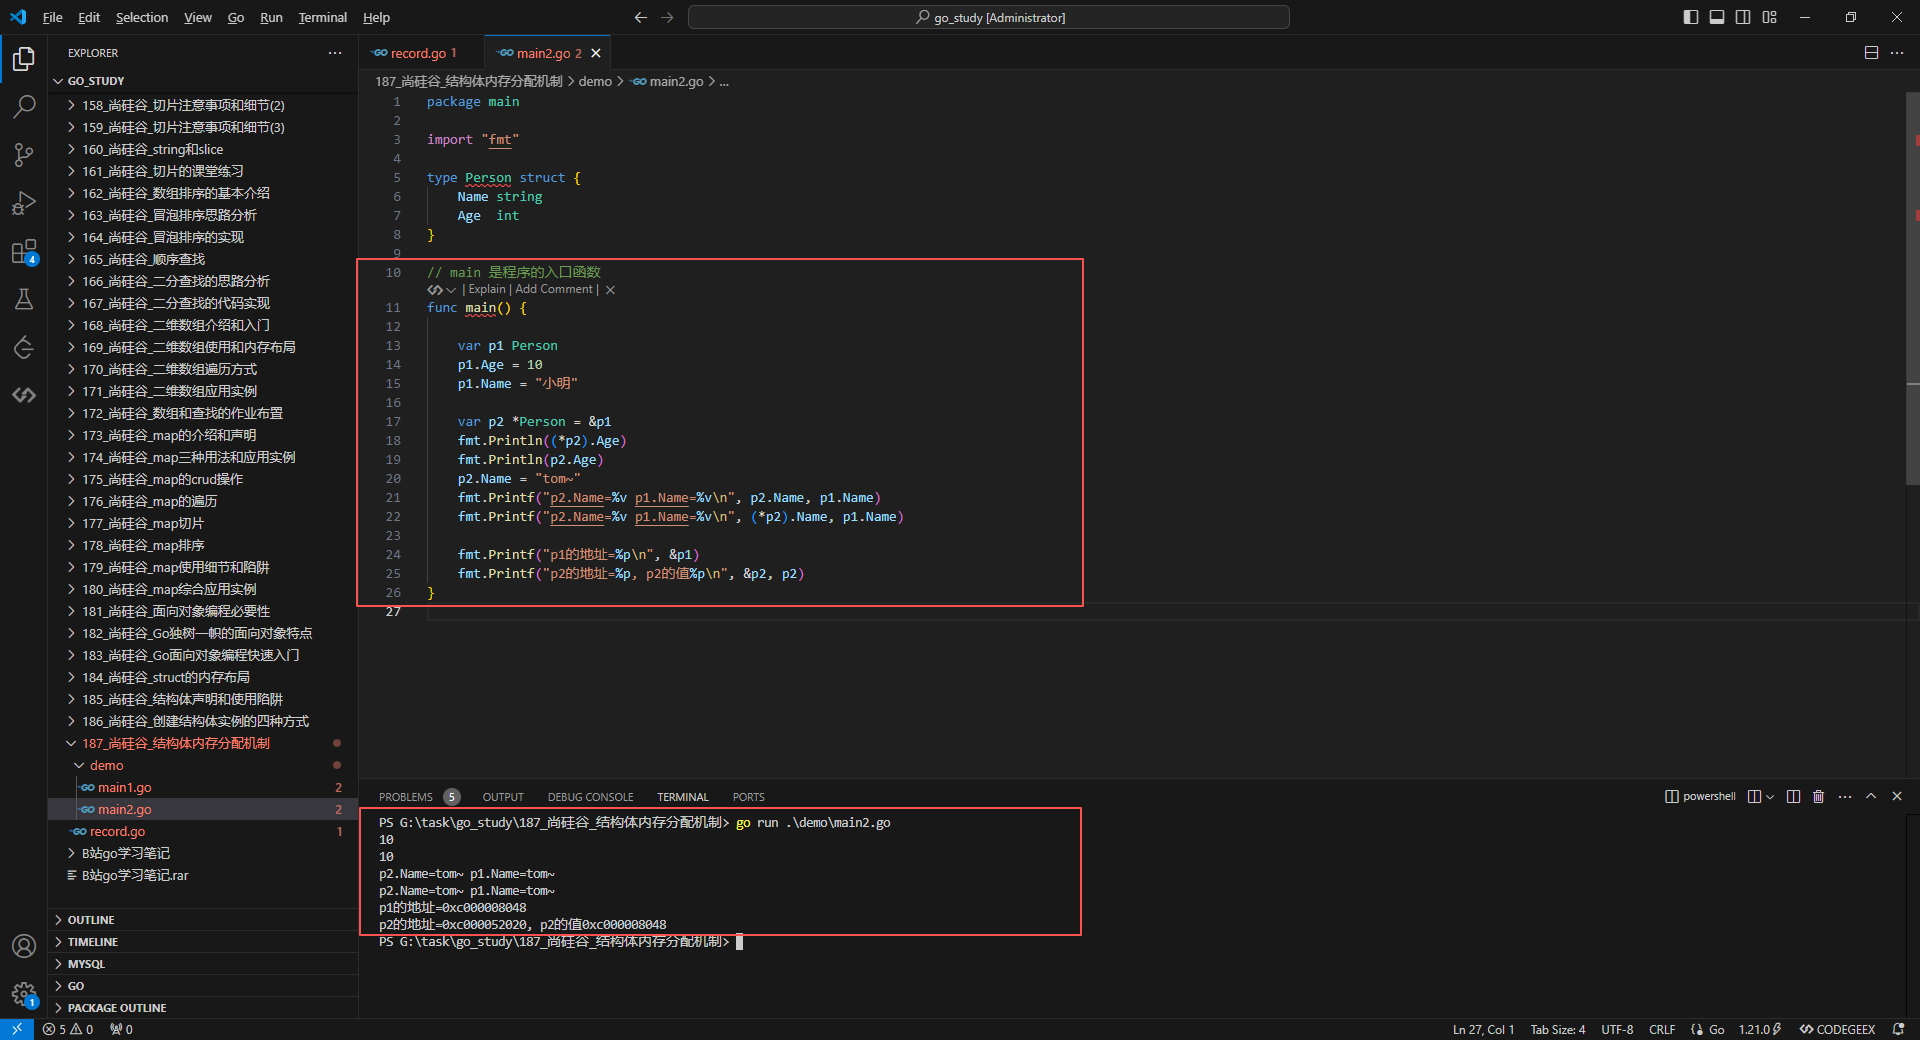Viewport: 1920px width, 1040px height.
Task: Open editor More Actions ellipsis
Action: (1897, 53)
